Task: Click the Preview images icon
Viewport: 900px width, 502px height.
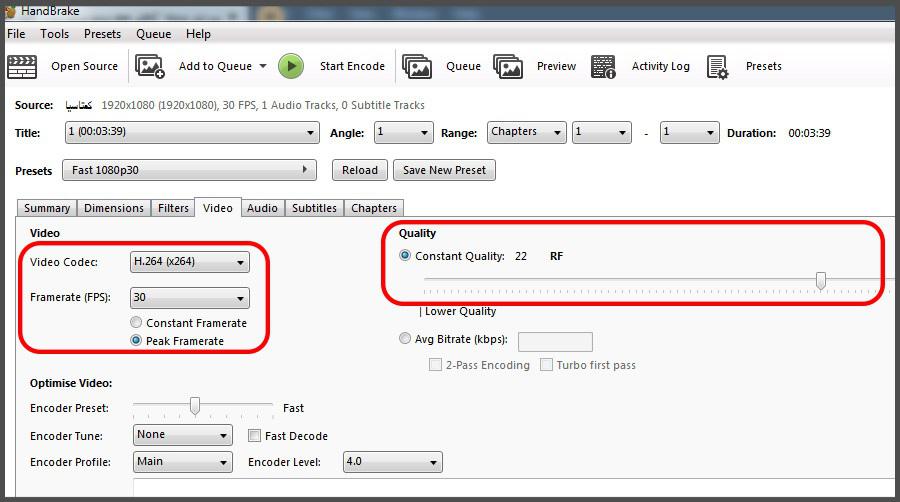Action: pyautogui.click(x=508, y=67)
